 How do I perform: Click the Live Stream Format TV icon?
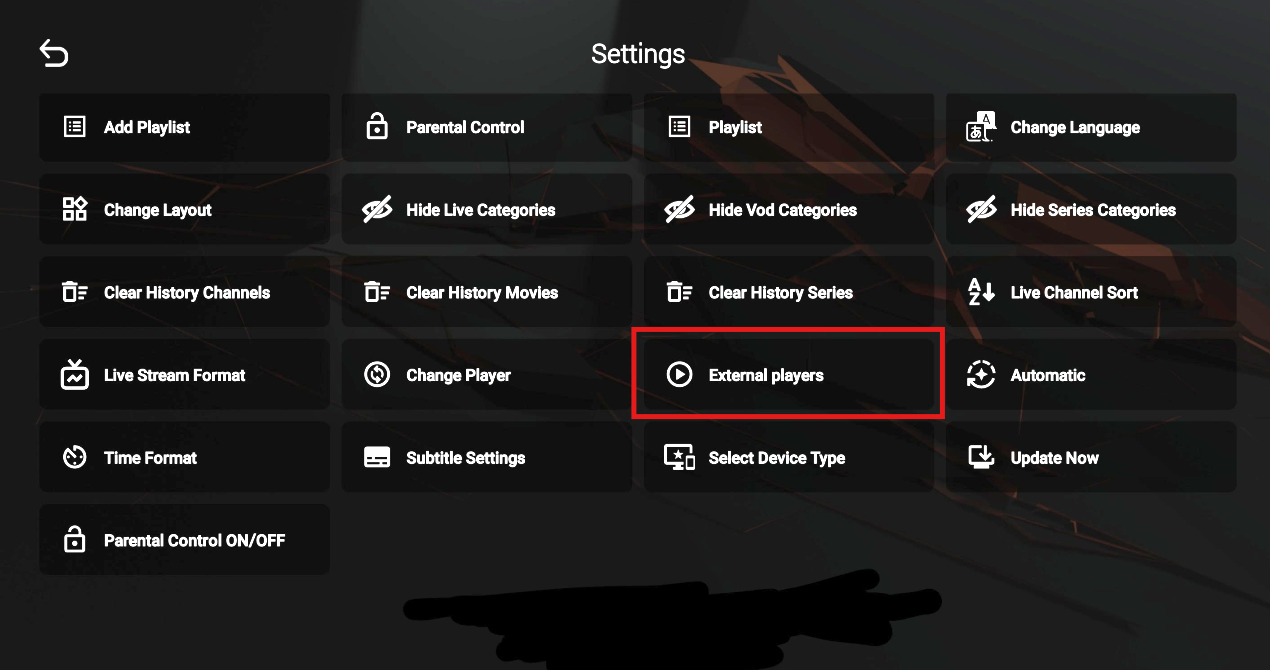pyautogui.click(x=75, y=375)
